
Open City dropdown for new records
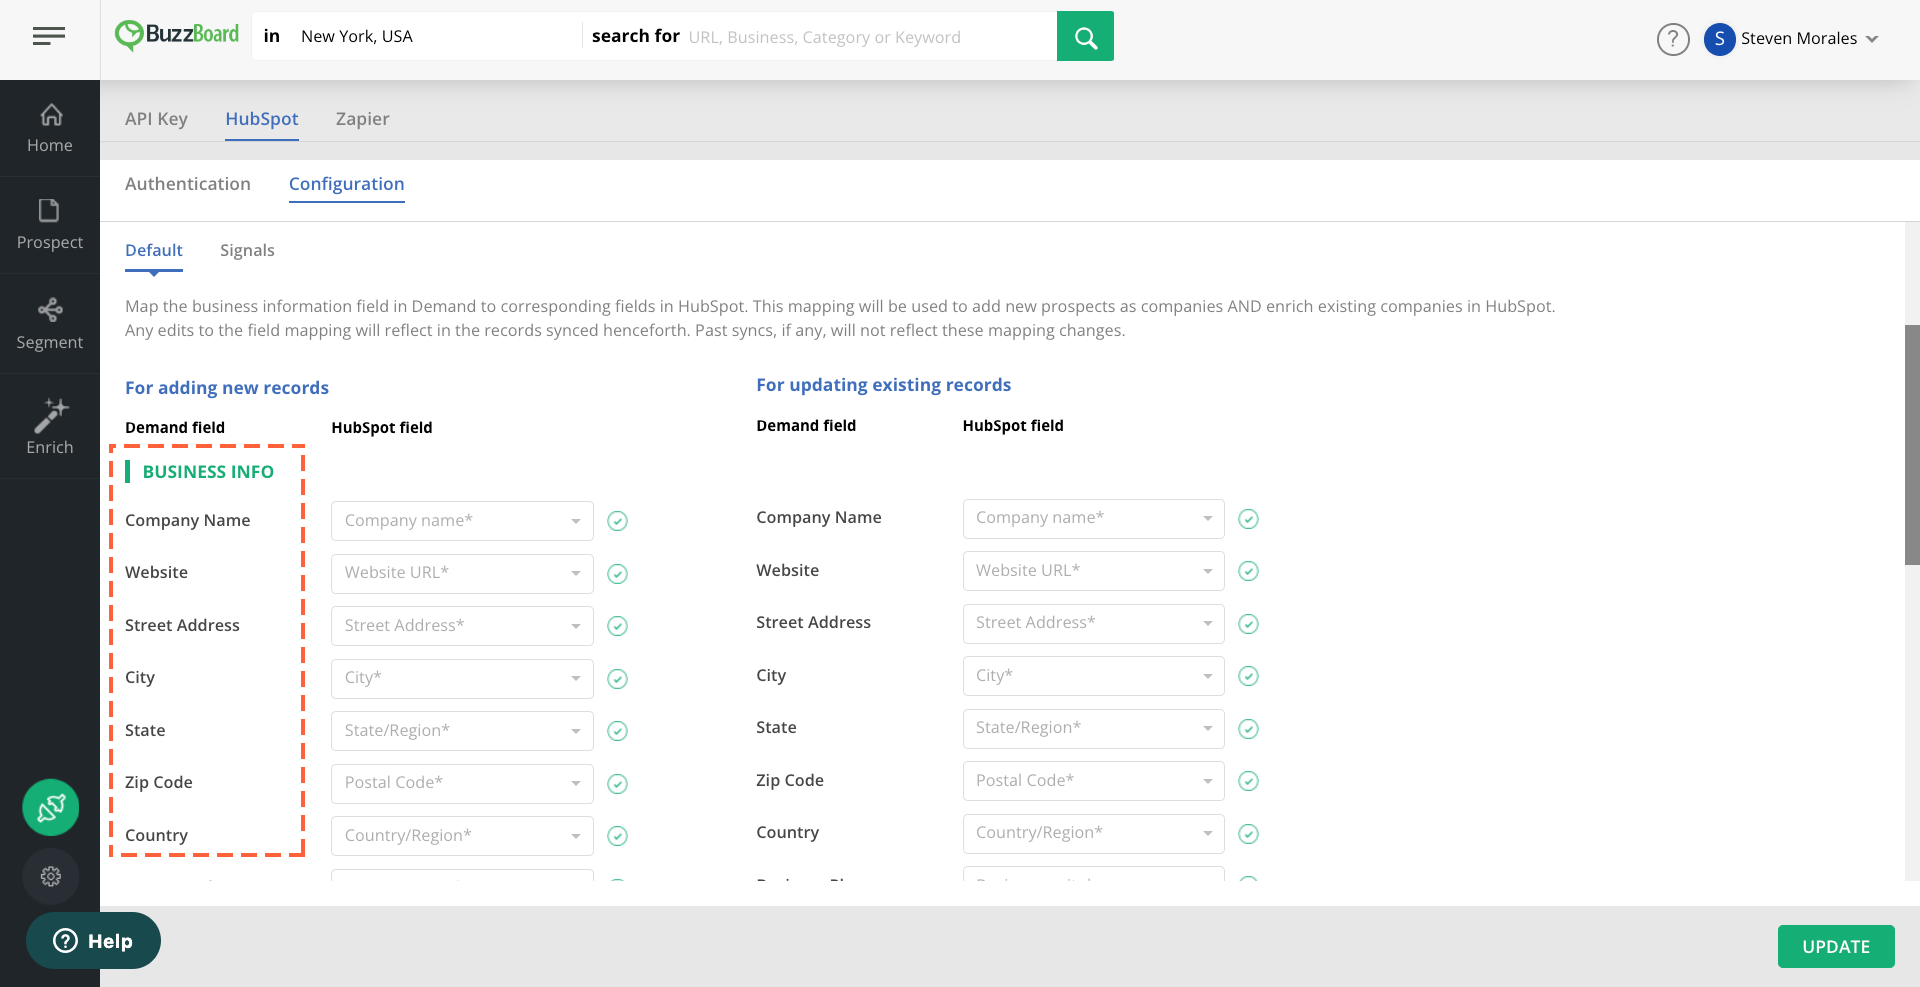(462, 678)
